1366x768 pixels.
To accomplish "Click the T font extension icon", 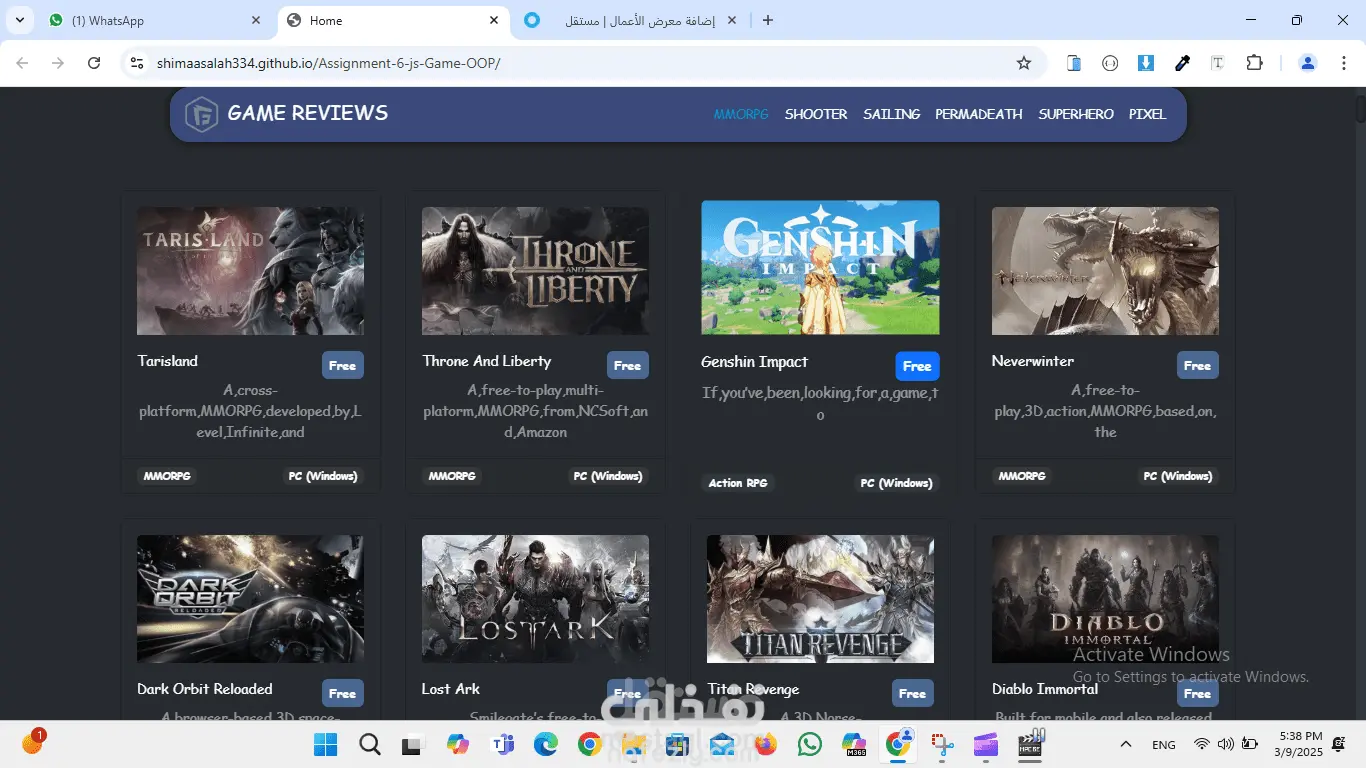I will 1218,63.
